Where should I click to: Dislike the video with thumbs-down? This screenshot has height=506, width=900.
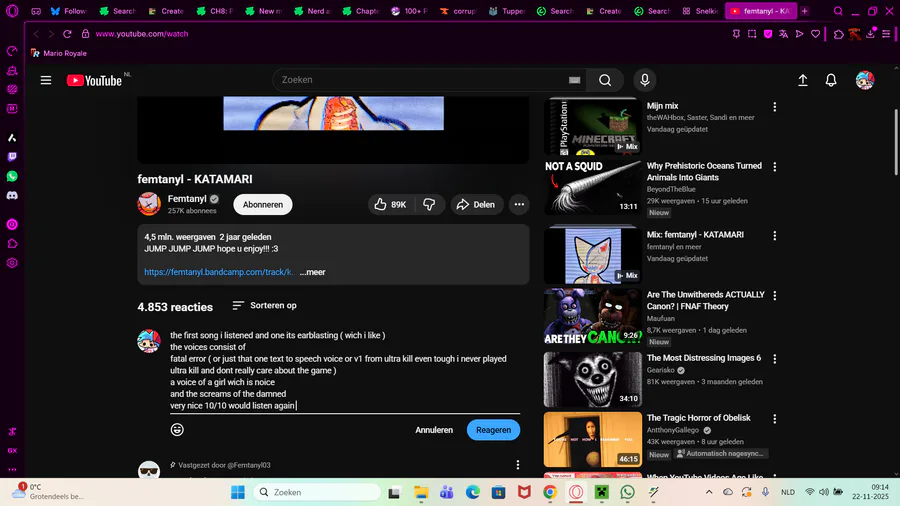point(429,204)
